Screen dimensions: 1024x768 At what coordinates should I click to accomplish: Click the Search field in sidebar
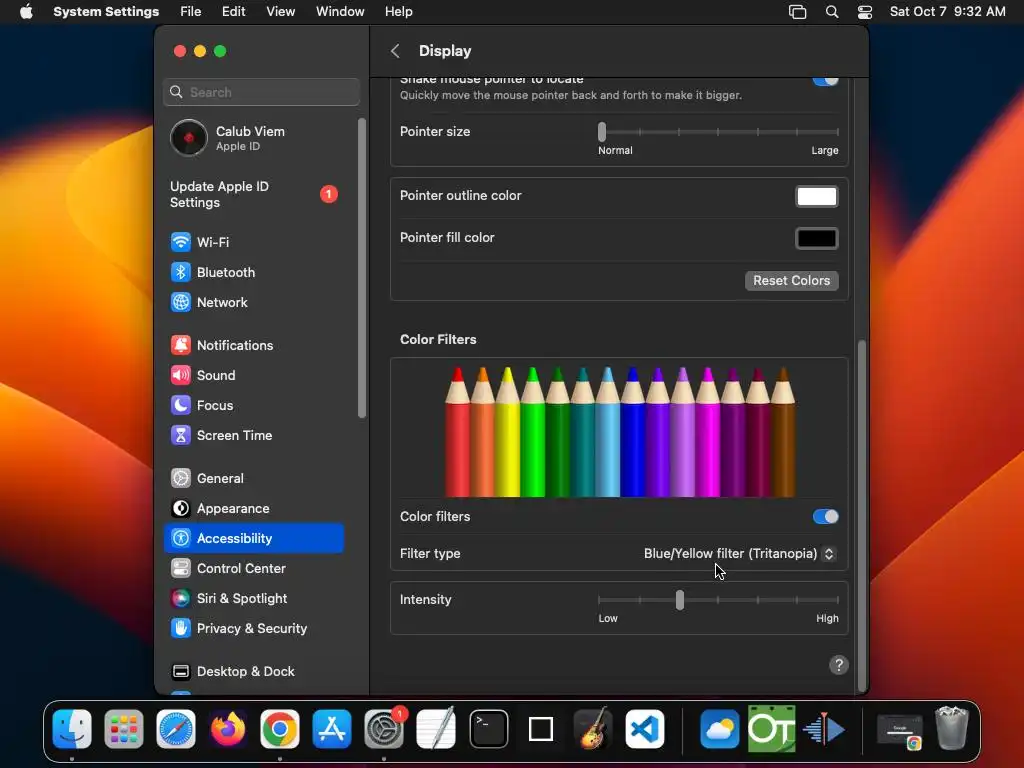pyautogui.click(x=261, y=92)
